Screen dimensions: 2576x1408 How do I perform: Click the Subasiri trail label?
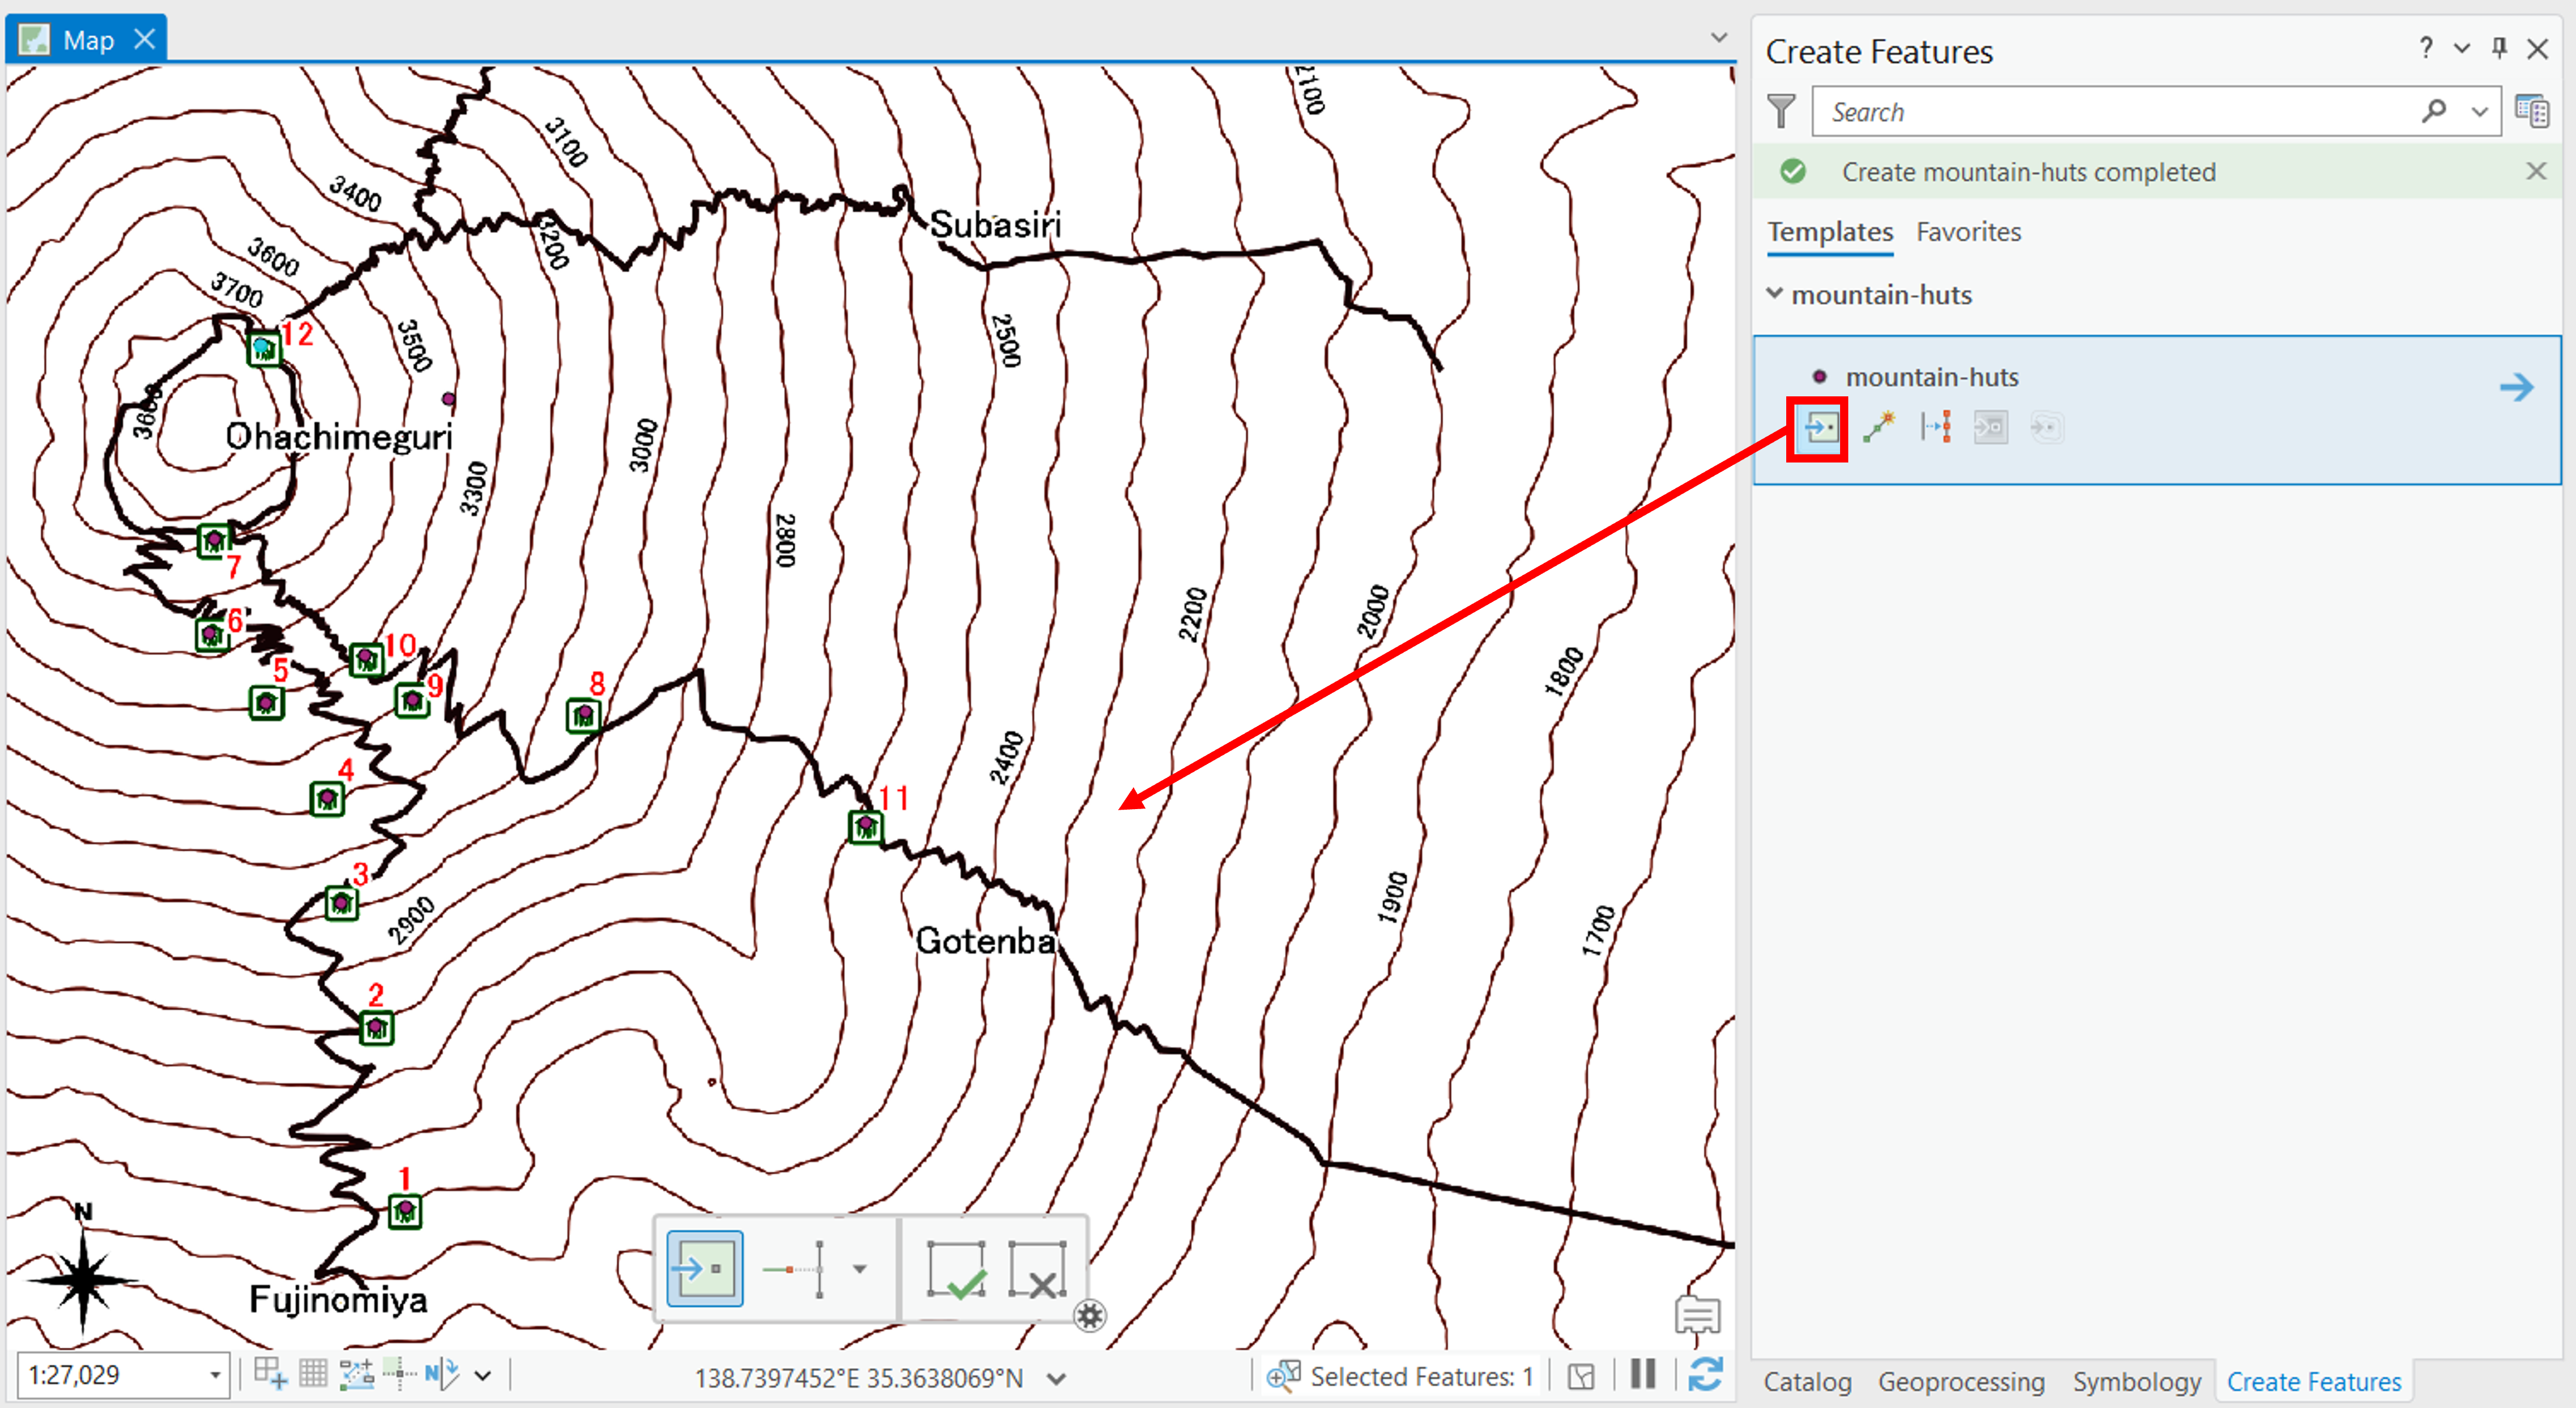point(995,224)
